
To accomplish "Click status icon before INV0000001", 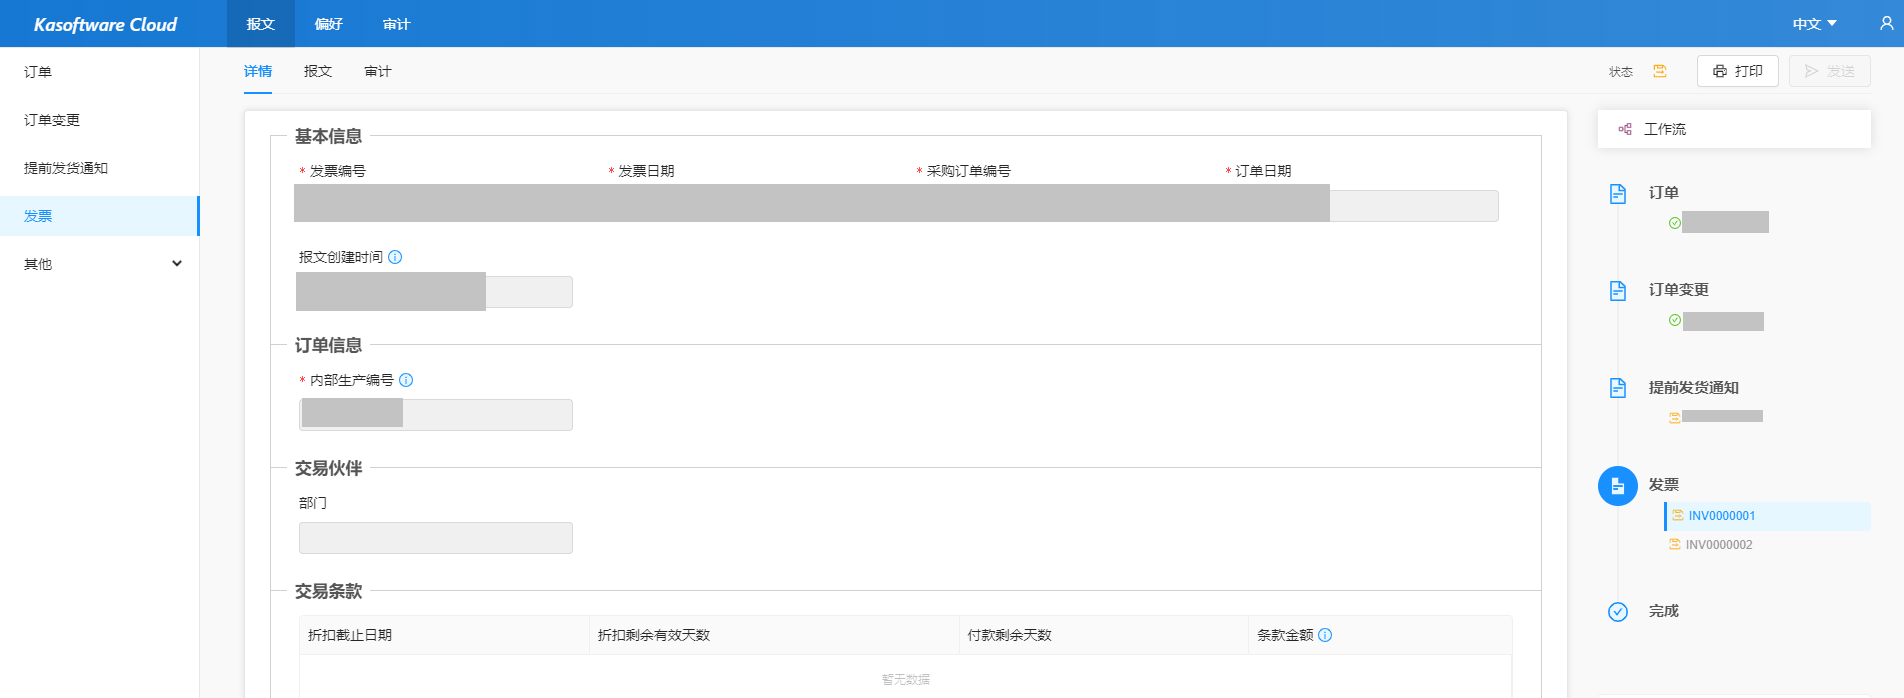I will [x=1678, y=515].
